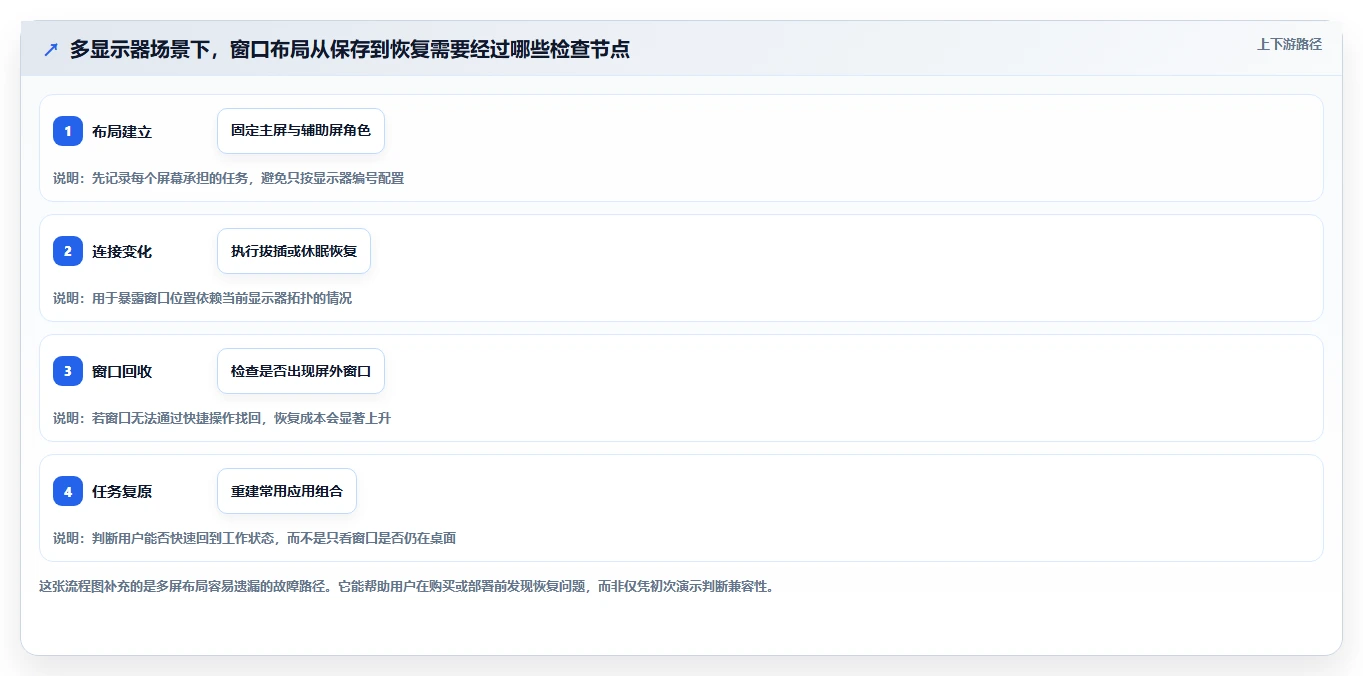This screenshot has height=676, width=1363.
Task: Click the 重建常用应用组合 button
Action: click(287, 491)
